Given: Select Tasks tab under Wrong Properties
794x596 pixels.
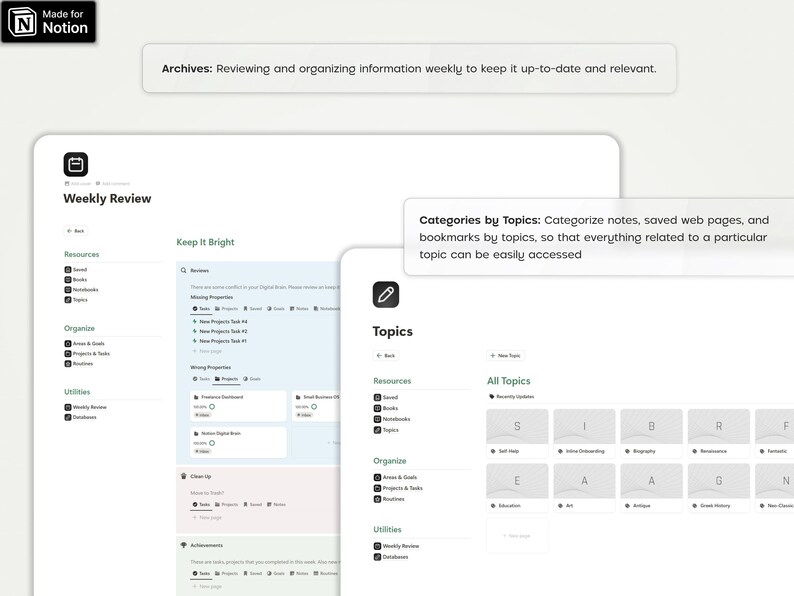Looking at the screenshot, I should pos(201,379).
